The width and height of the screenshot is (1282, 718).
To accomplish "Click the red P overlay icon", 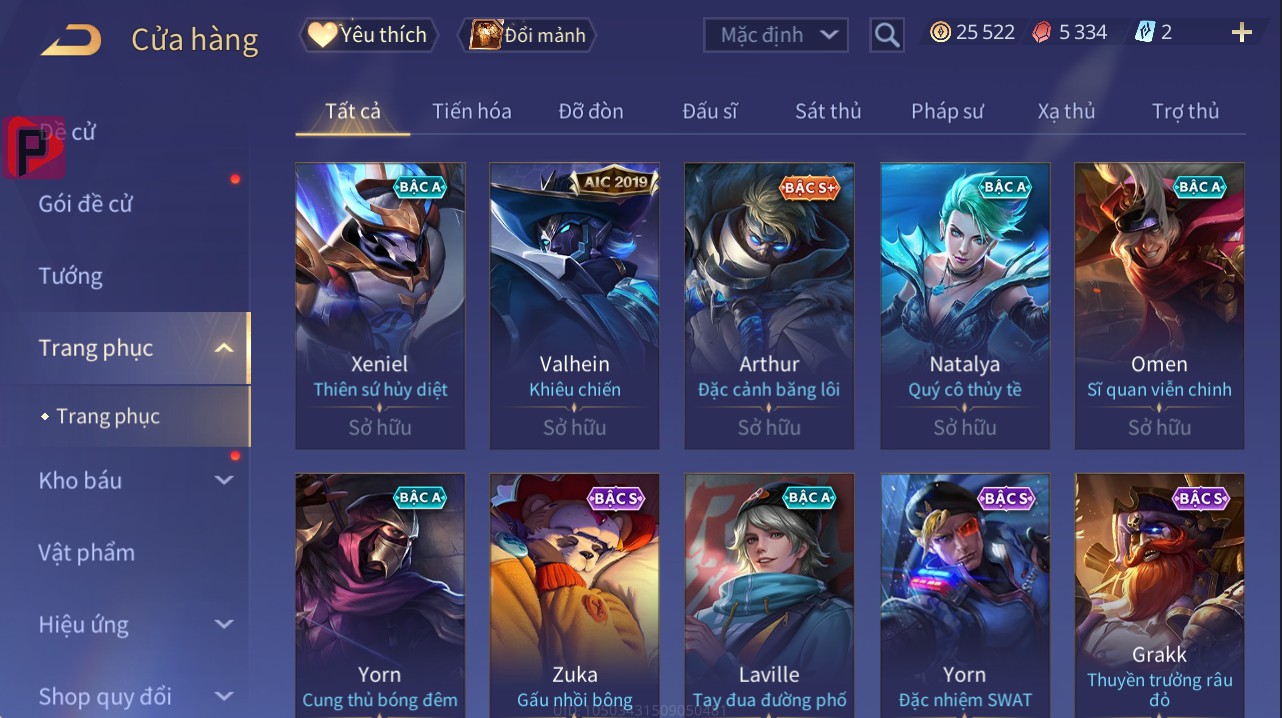I will coord(34,148).
